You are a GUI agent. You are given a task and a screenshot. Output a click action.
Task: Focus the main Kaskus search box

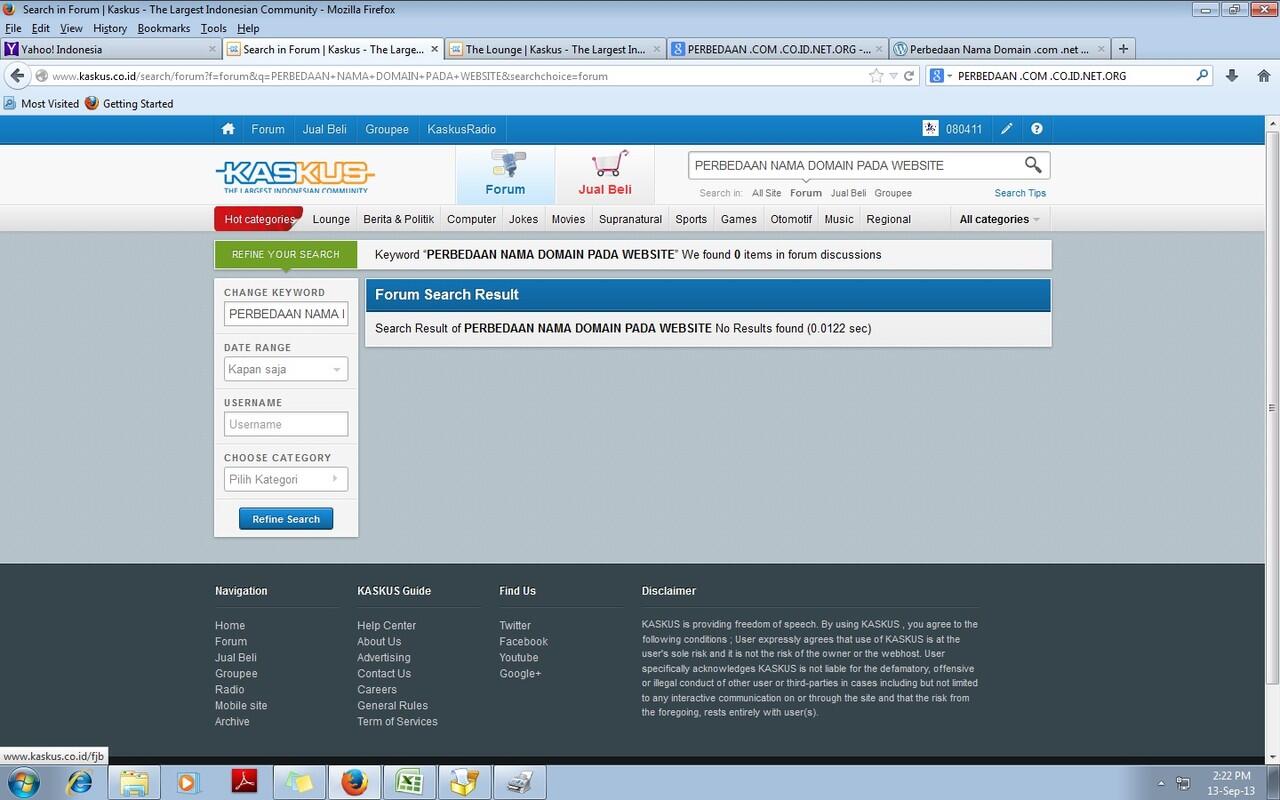click(x=855, y=165)
